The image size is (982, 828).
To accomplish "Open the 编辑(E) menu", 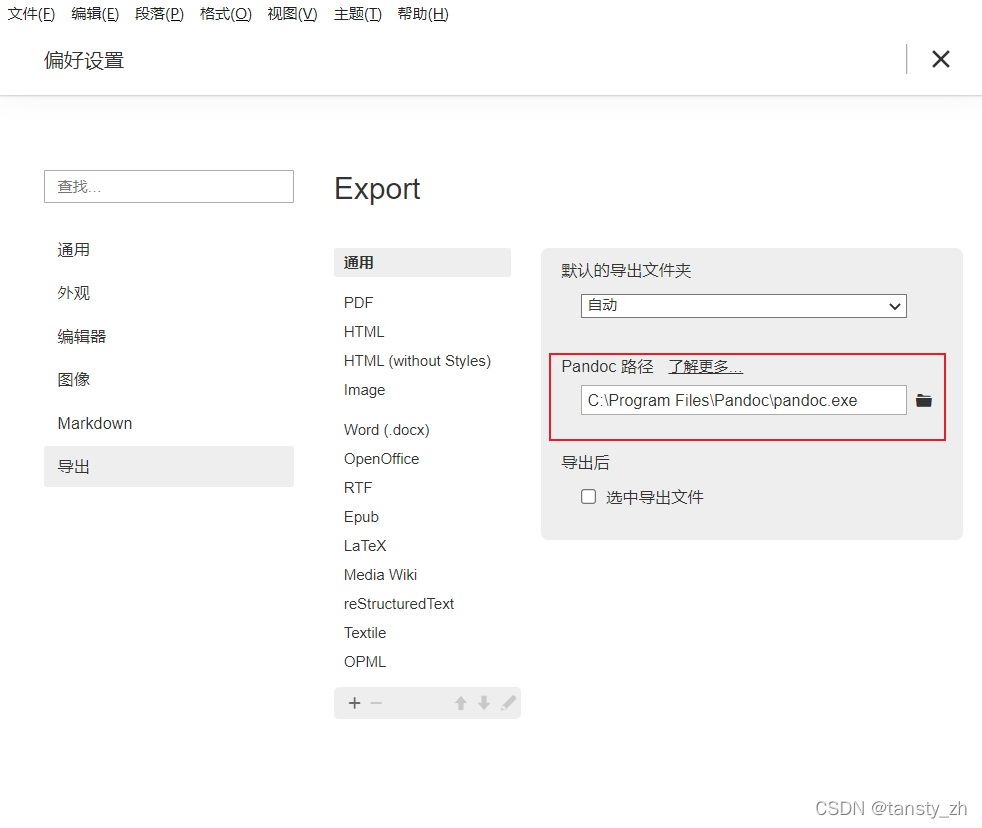I will (95, 14).
